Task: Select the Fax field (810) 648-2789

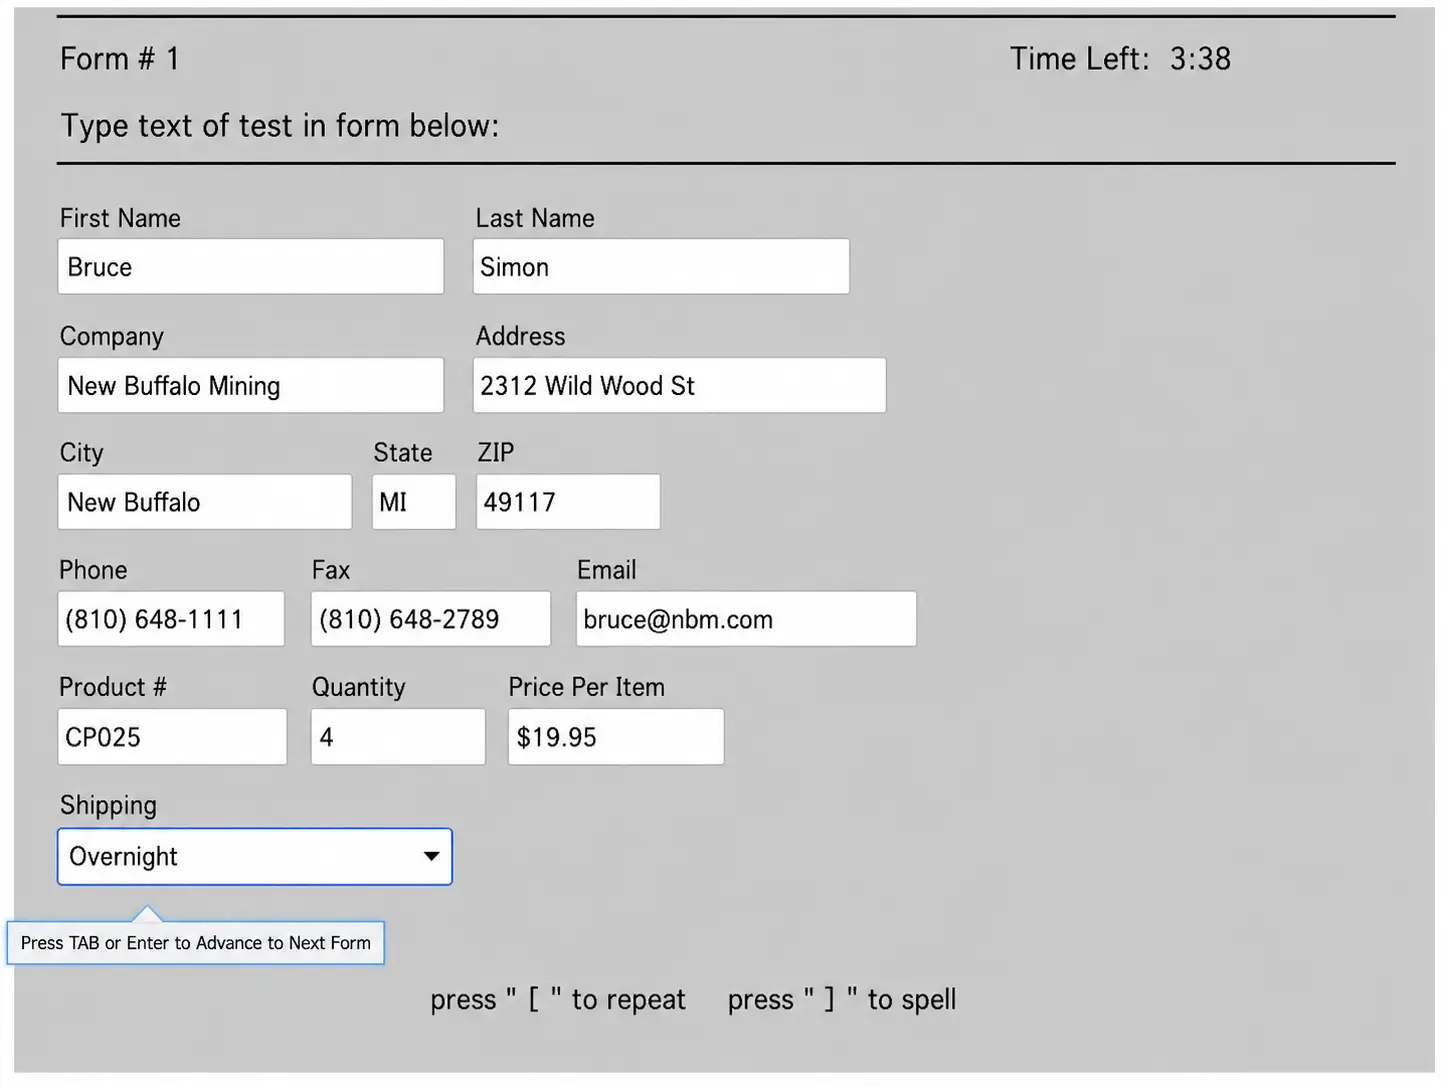Action: coord(431,619)
